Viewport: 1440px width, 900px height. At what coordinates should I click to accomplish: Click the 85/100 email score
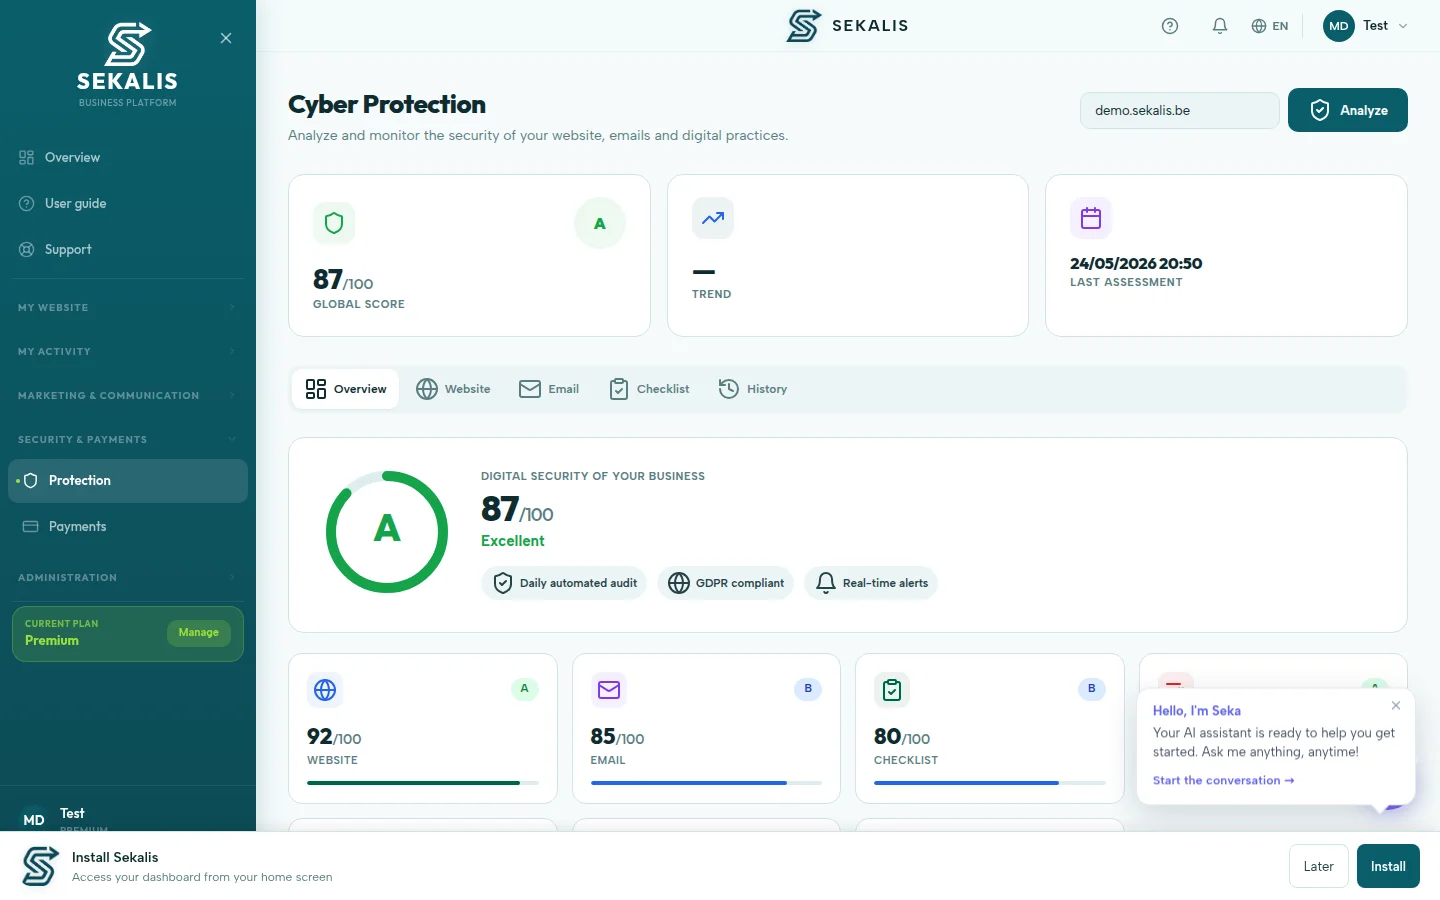(x=618, y=737)
